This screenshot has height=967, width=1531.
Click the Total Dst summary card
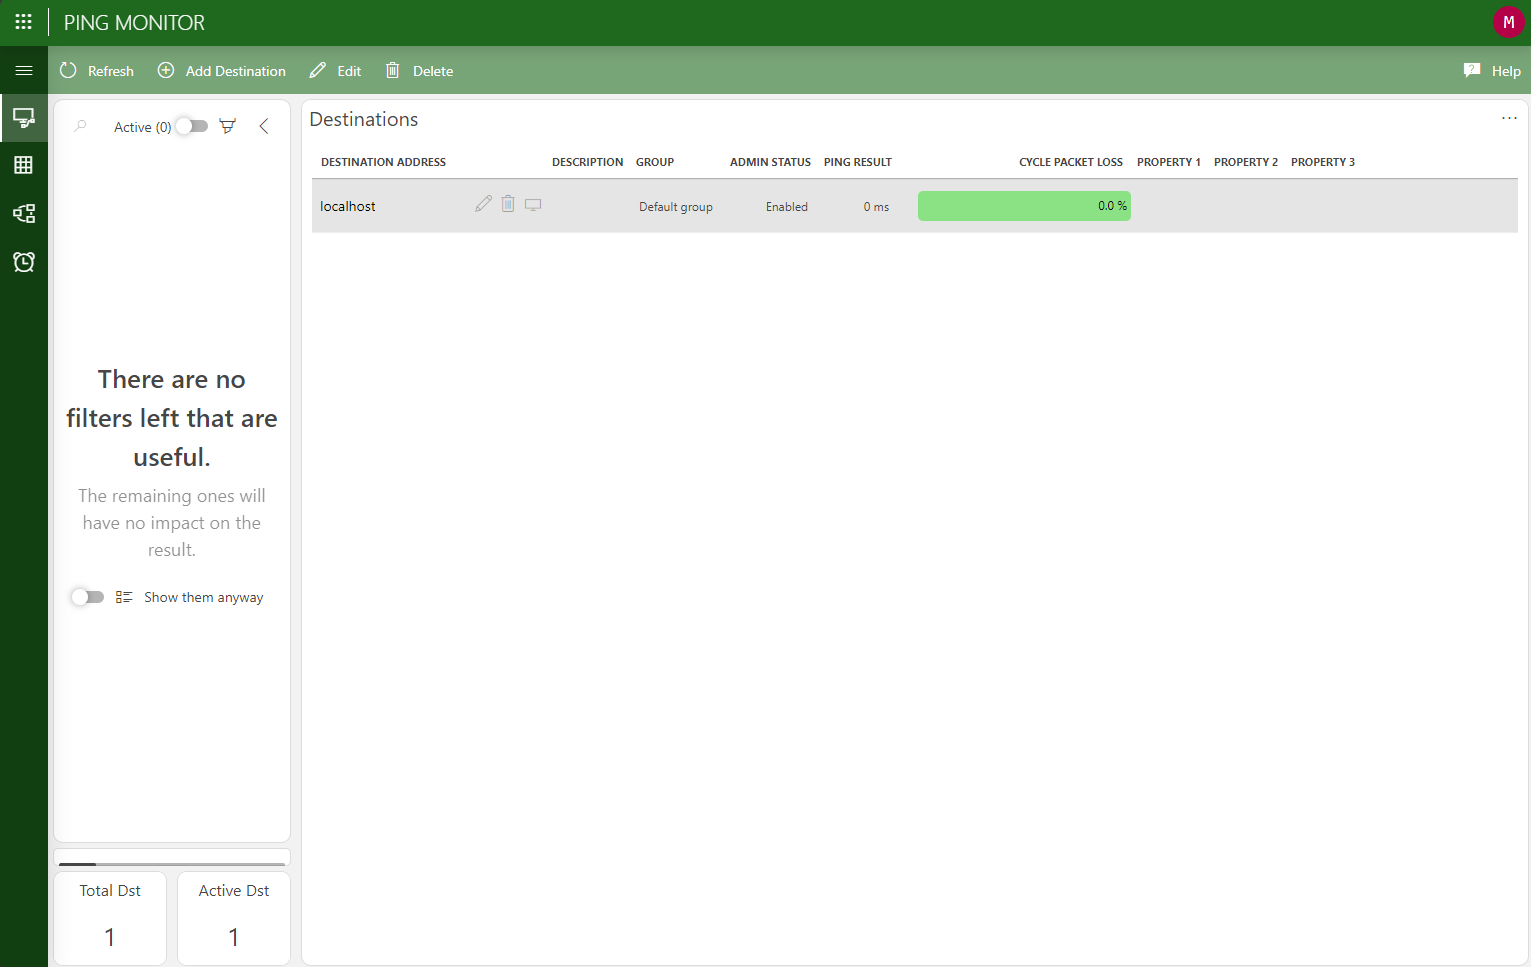coord(110,918)
